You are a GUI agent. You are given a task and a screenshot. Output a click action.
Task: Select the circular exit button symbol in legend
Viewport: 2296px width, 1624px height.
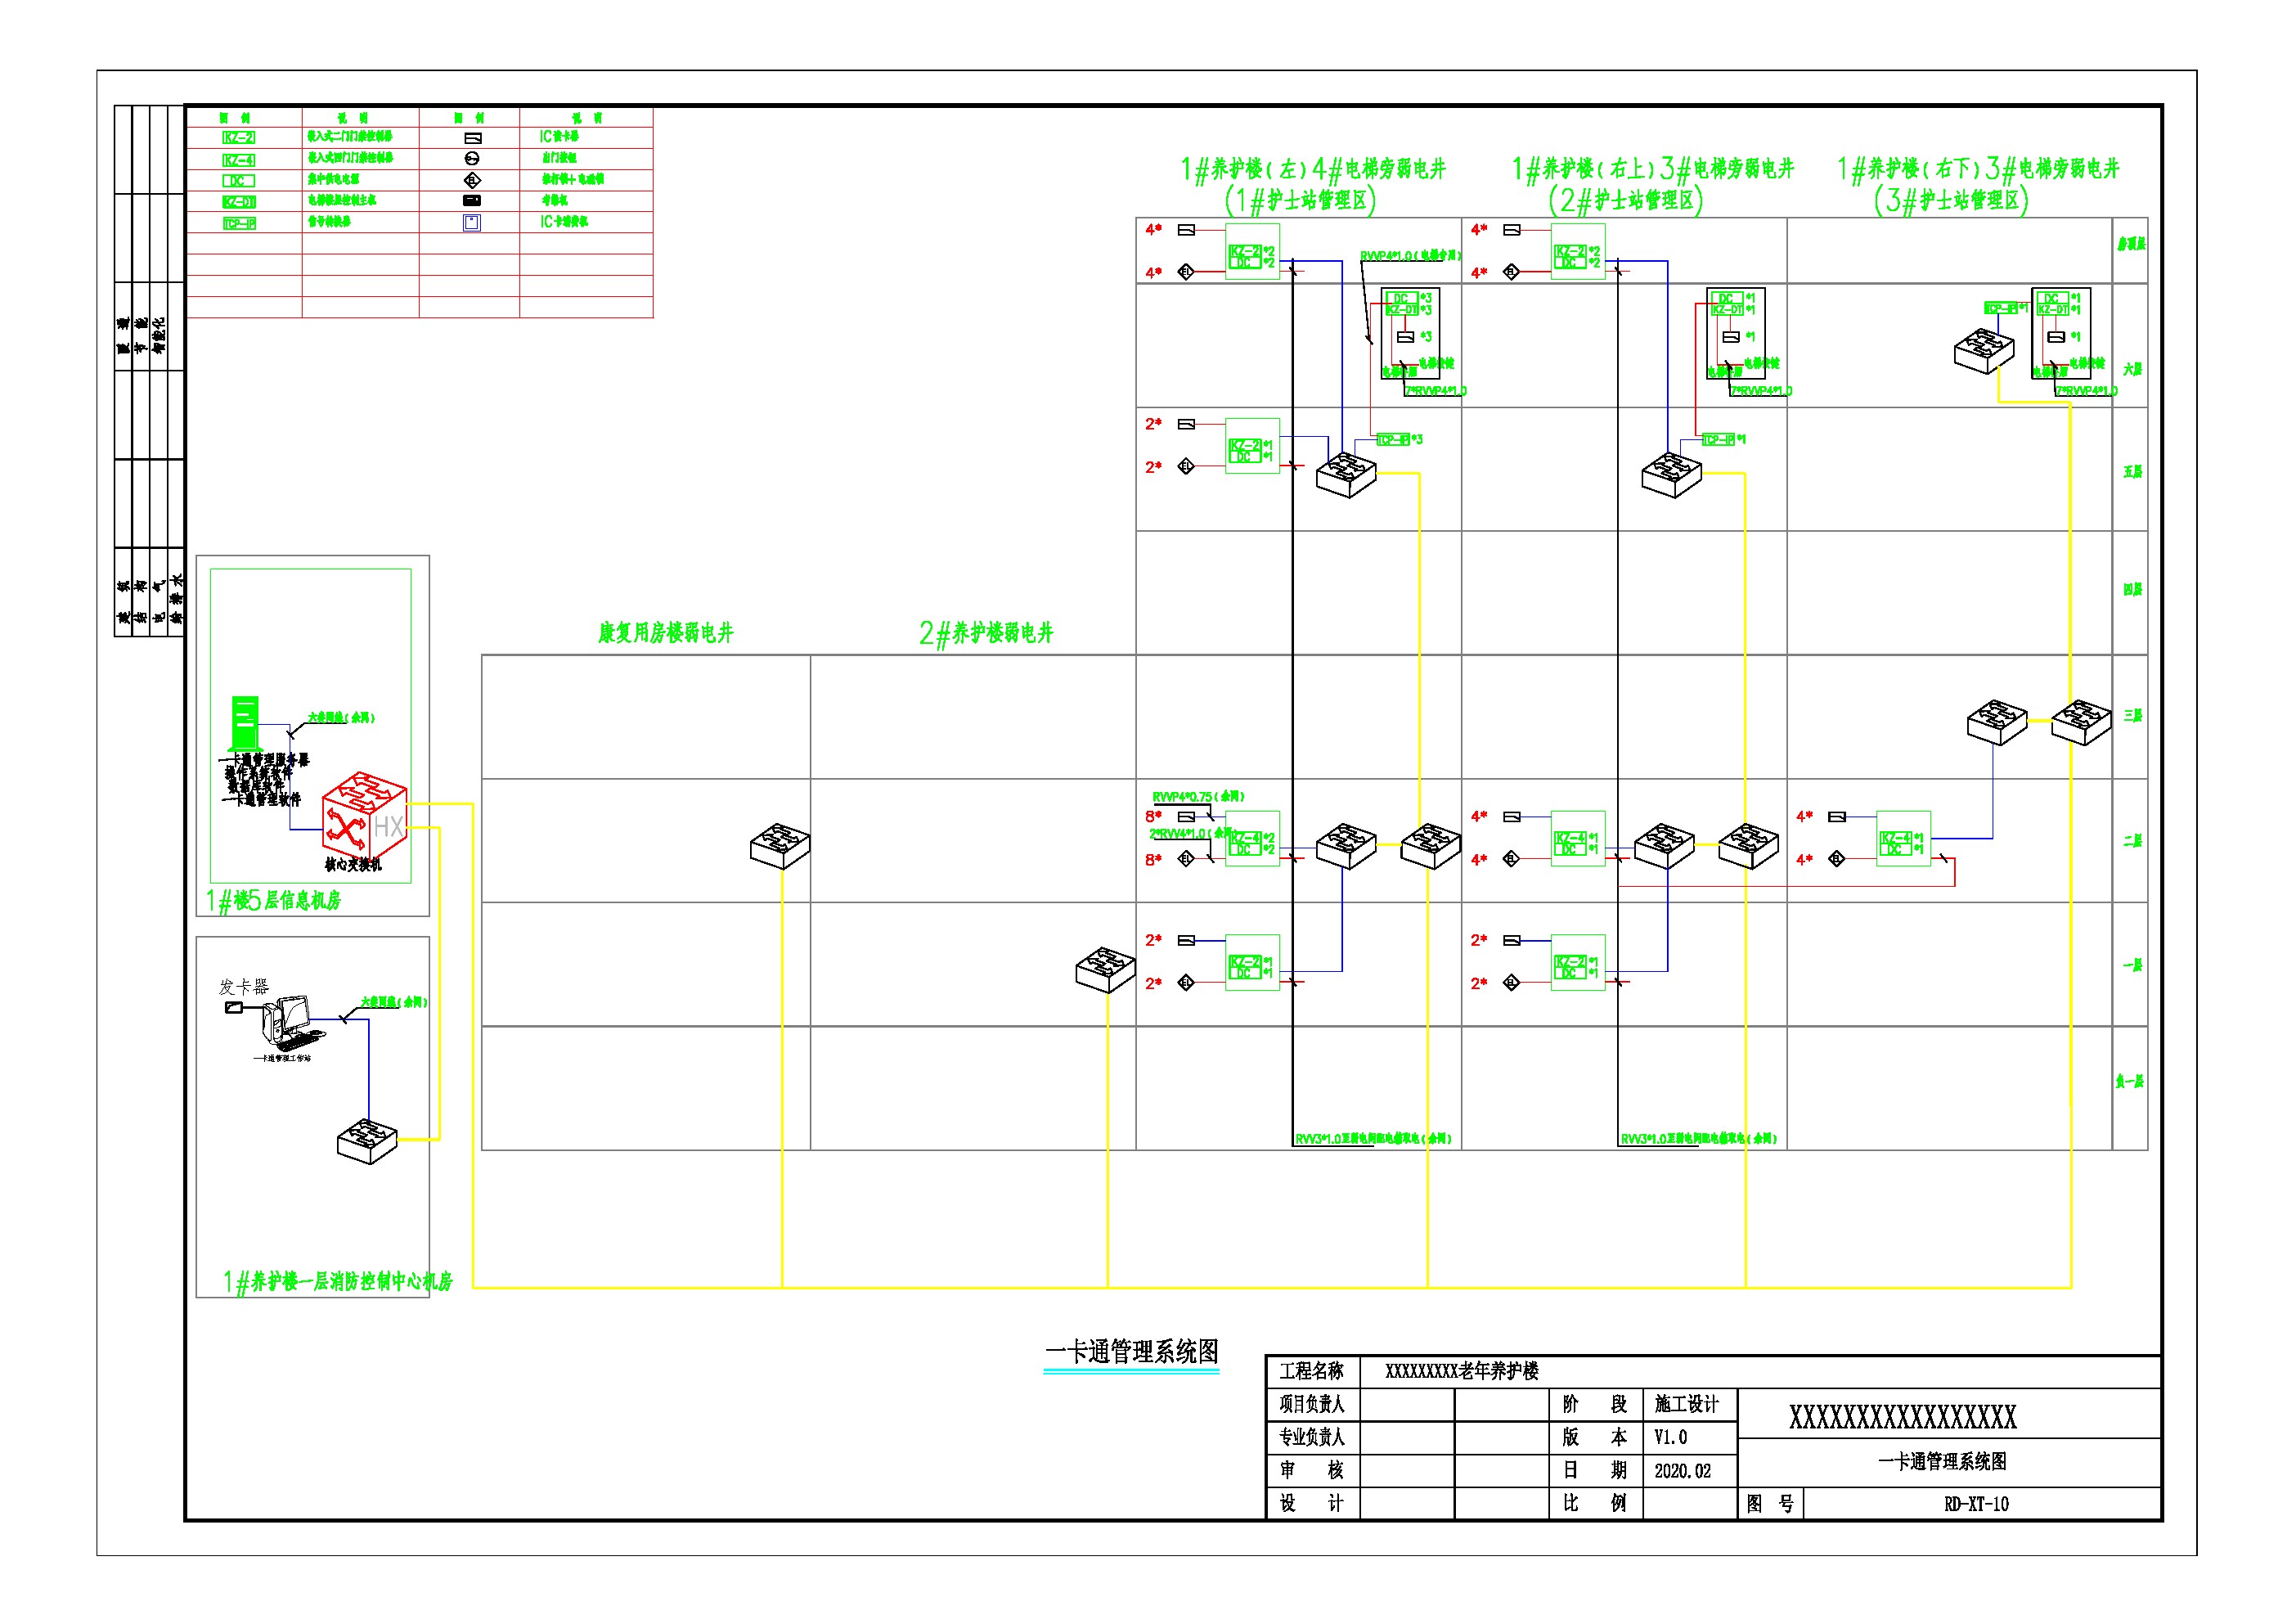(473, 159)
